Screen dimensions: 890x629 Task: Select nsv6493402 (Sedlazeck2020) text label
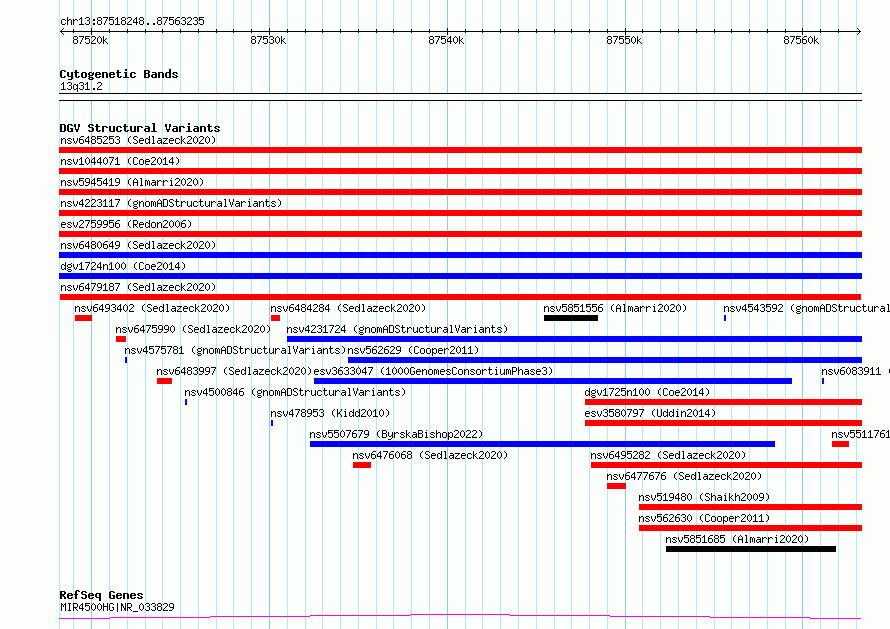tap(152, 308)
